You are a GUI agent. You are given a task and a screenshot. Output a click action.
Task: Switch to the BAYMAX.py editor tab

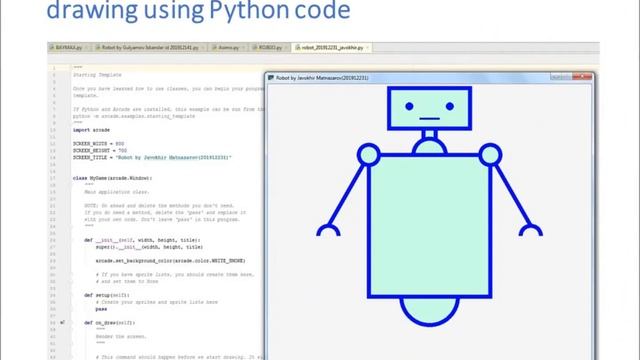(69, 48)
